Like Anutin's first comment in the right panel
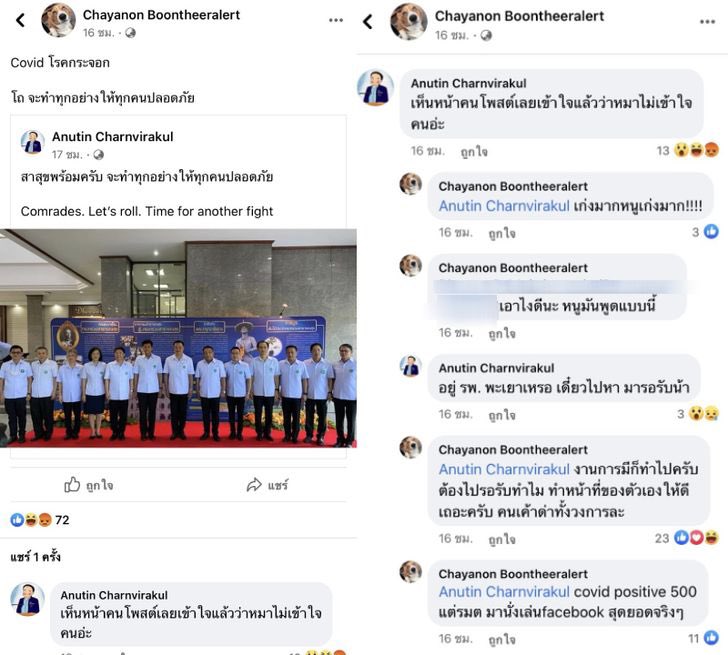 (x=474, y=151)
